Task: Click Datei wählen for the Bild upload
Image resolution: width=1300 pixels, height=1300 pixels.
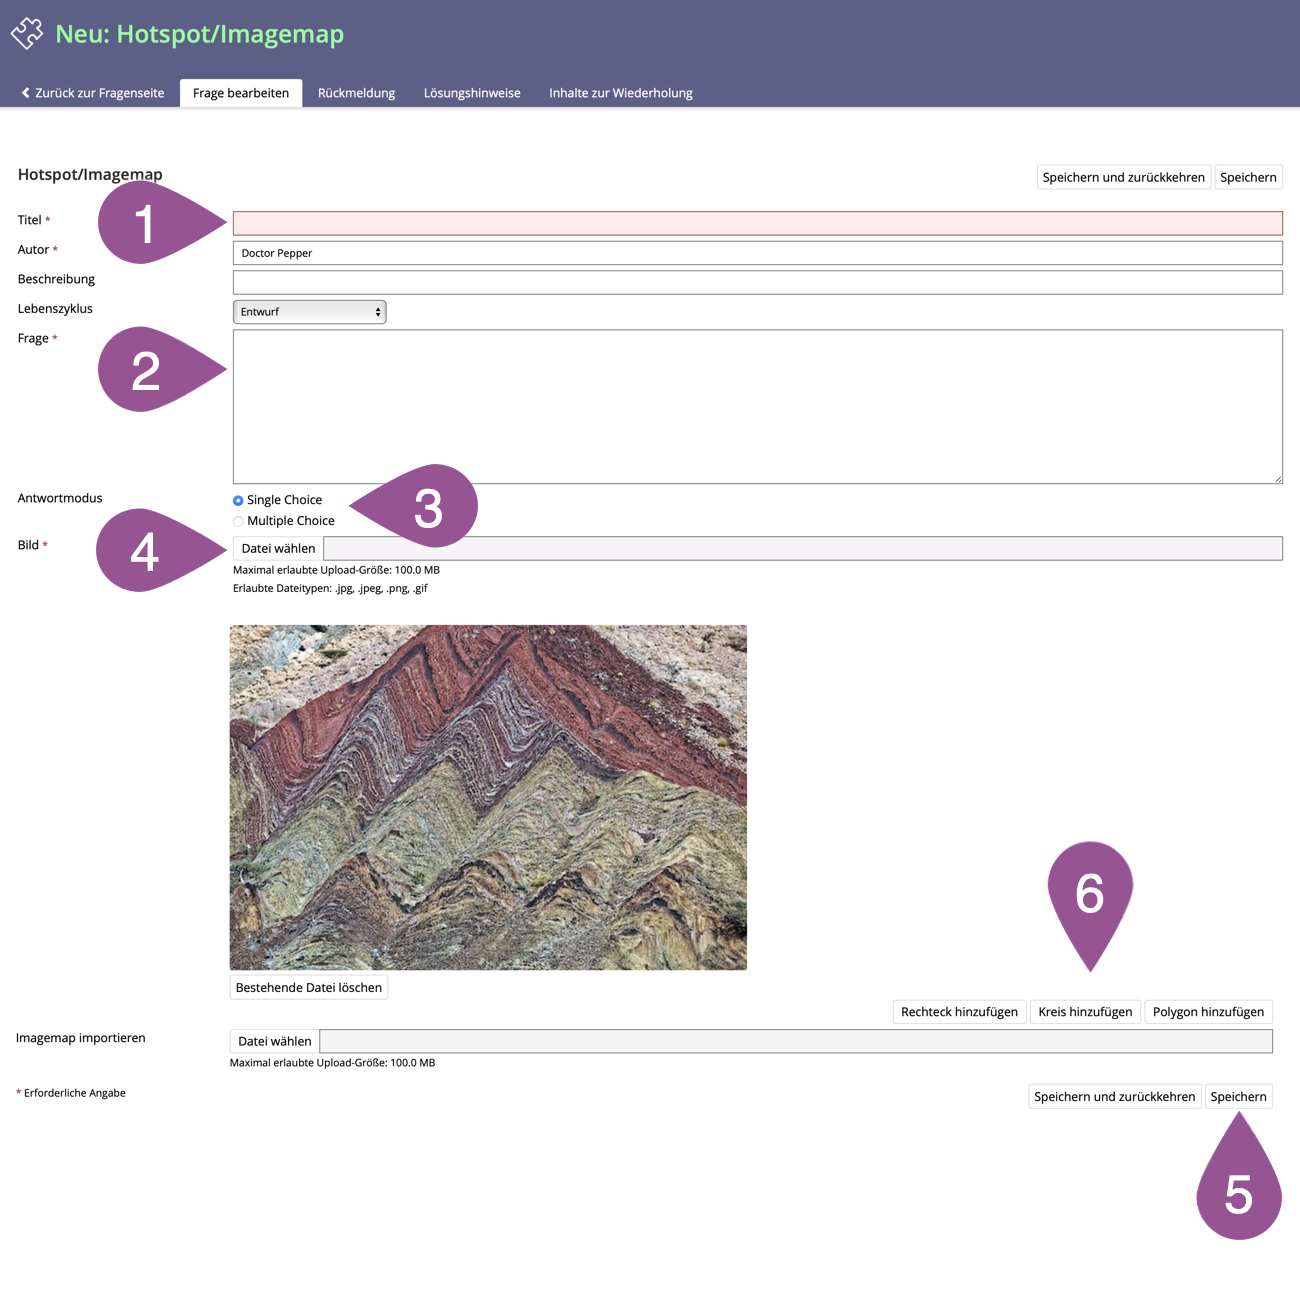Action: click(278, 548)
